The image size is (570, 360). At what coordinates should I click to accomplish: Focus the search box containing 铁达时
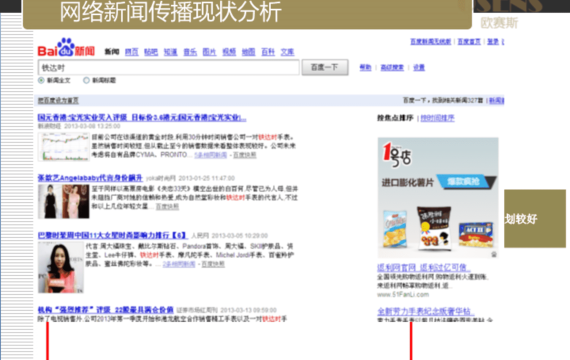[x=169, y=68]
